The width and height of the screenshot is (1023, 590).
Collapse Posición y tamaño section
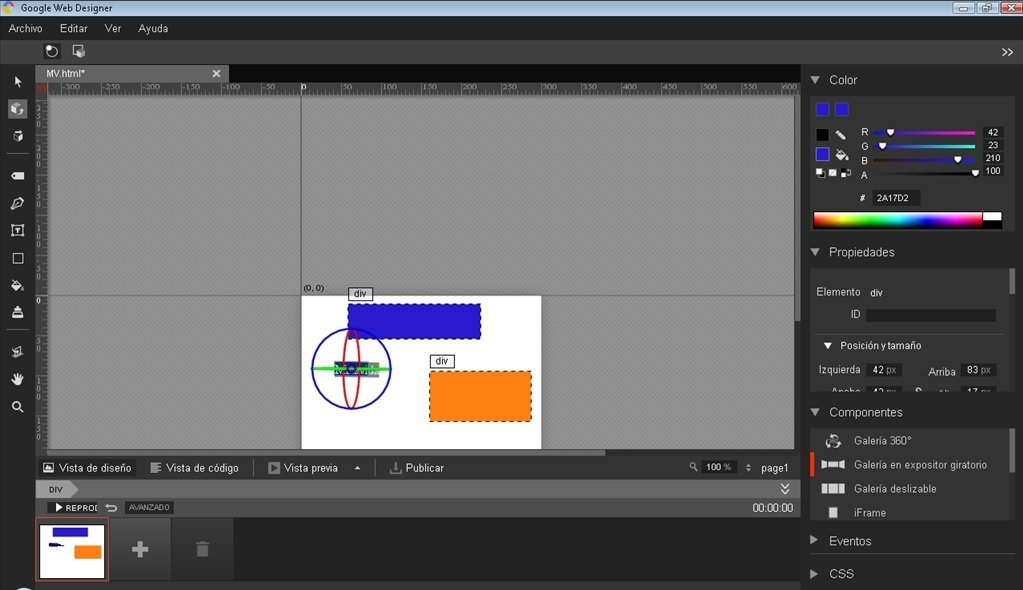[827, 345]
